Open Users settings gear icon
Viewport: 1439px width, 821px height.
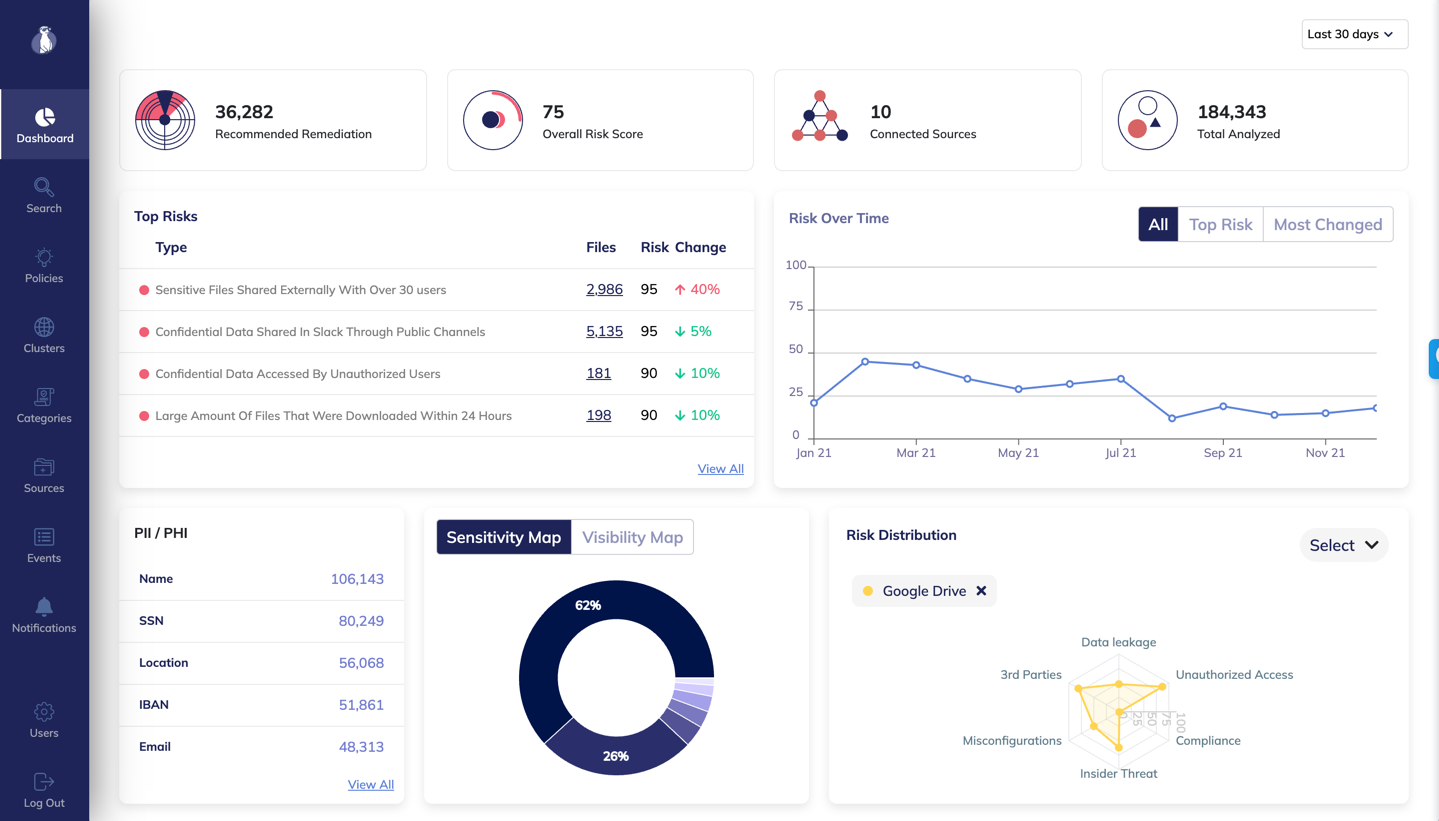[44, 712]
